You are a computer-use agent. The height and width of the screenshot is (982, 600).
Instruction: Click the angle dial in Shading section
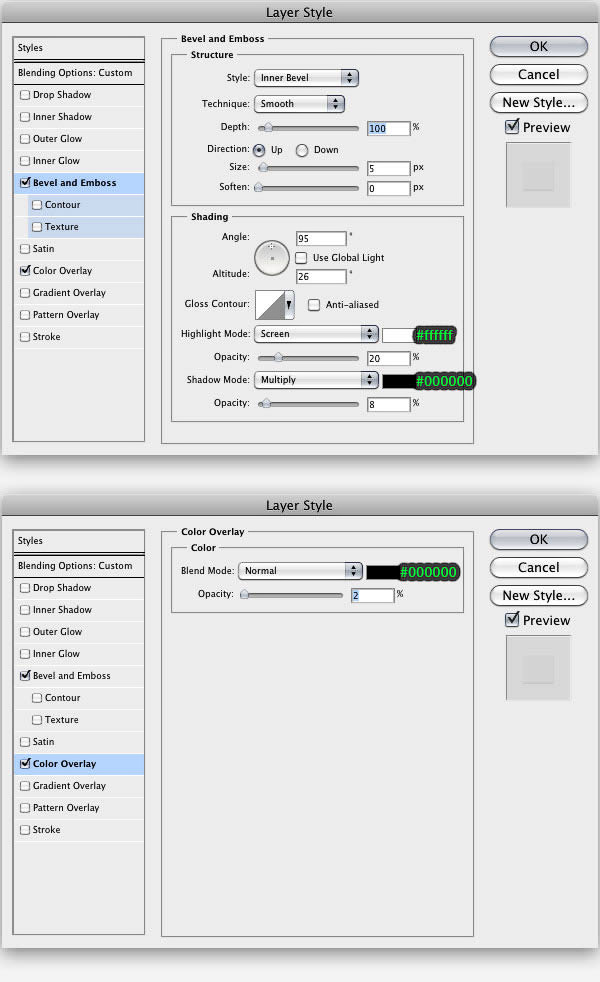point(272,258)
